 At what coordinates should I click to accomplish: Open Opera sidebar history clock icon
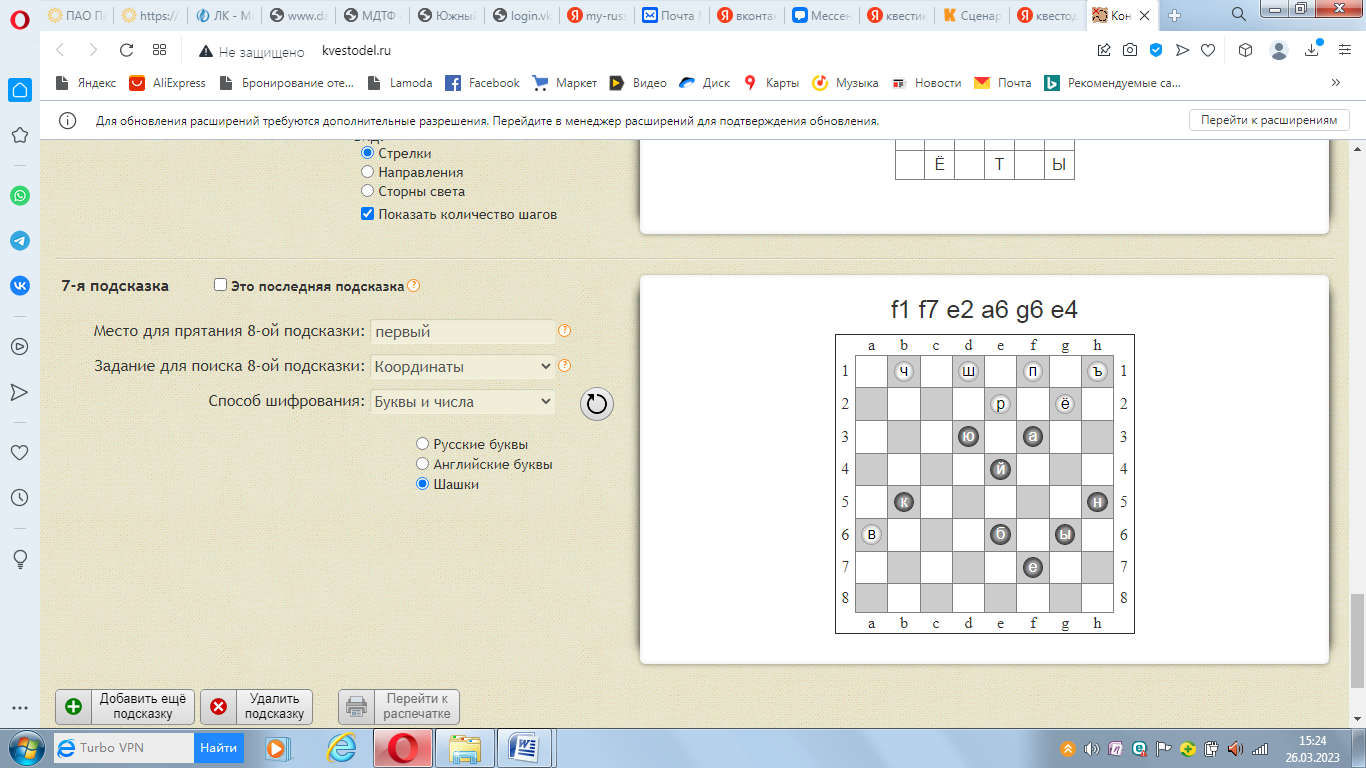(20, 497)
